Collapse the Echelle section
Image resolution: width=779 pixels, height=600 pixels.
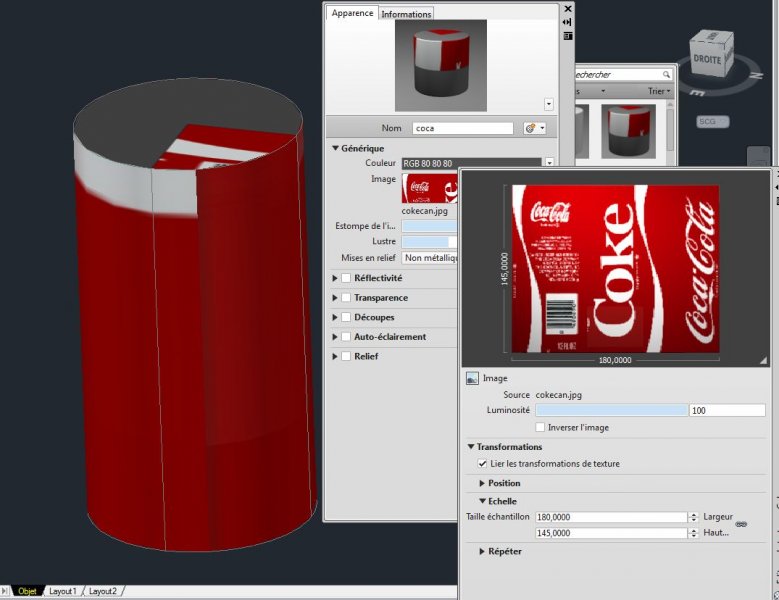tap(482, 501)
